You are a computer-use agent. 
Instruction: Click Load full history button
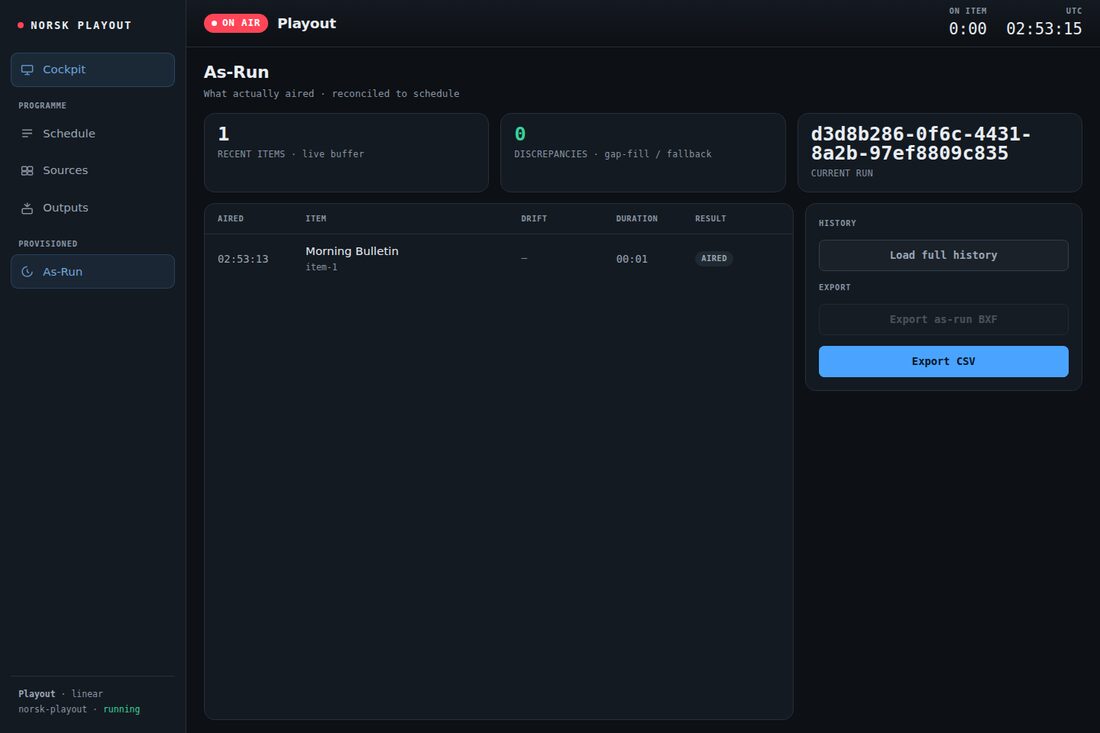(943, 255)
